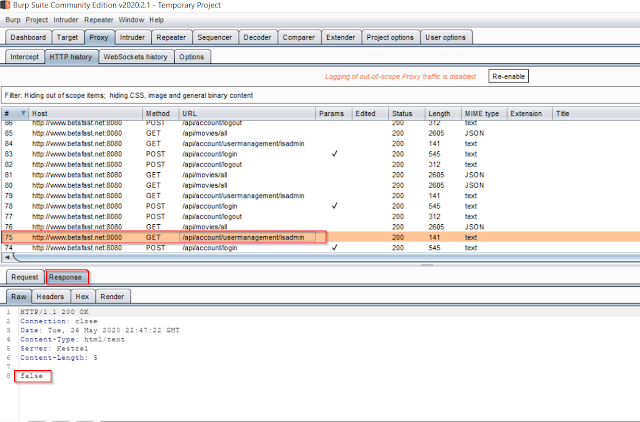Viewport: 640px width, 422px height.
Task: Open the Project options tab
Action: 390,37
